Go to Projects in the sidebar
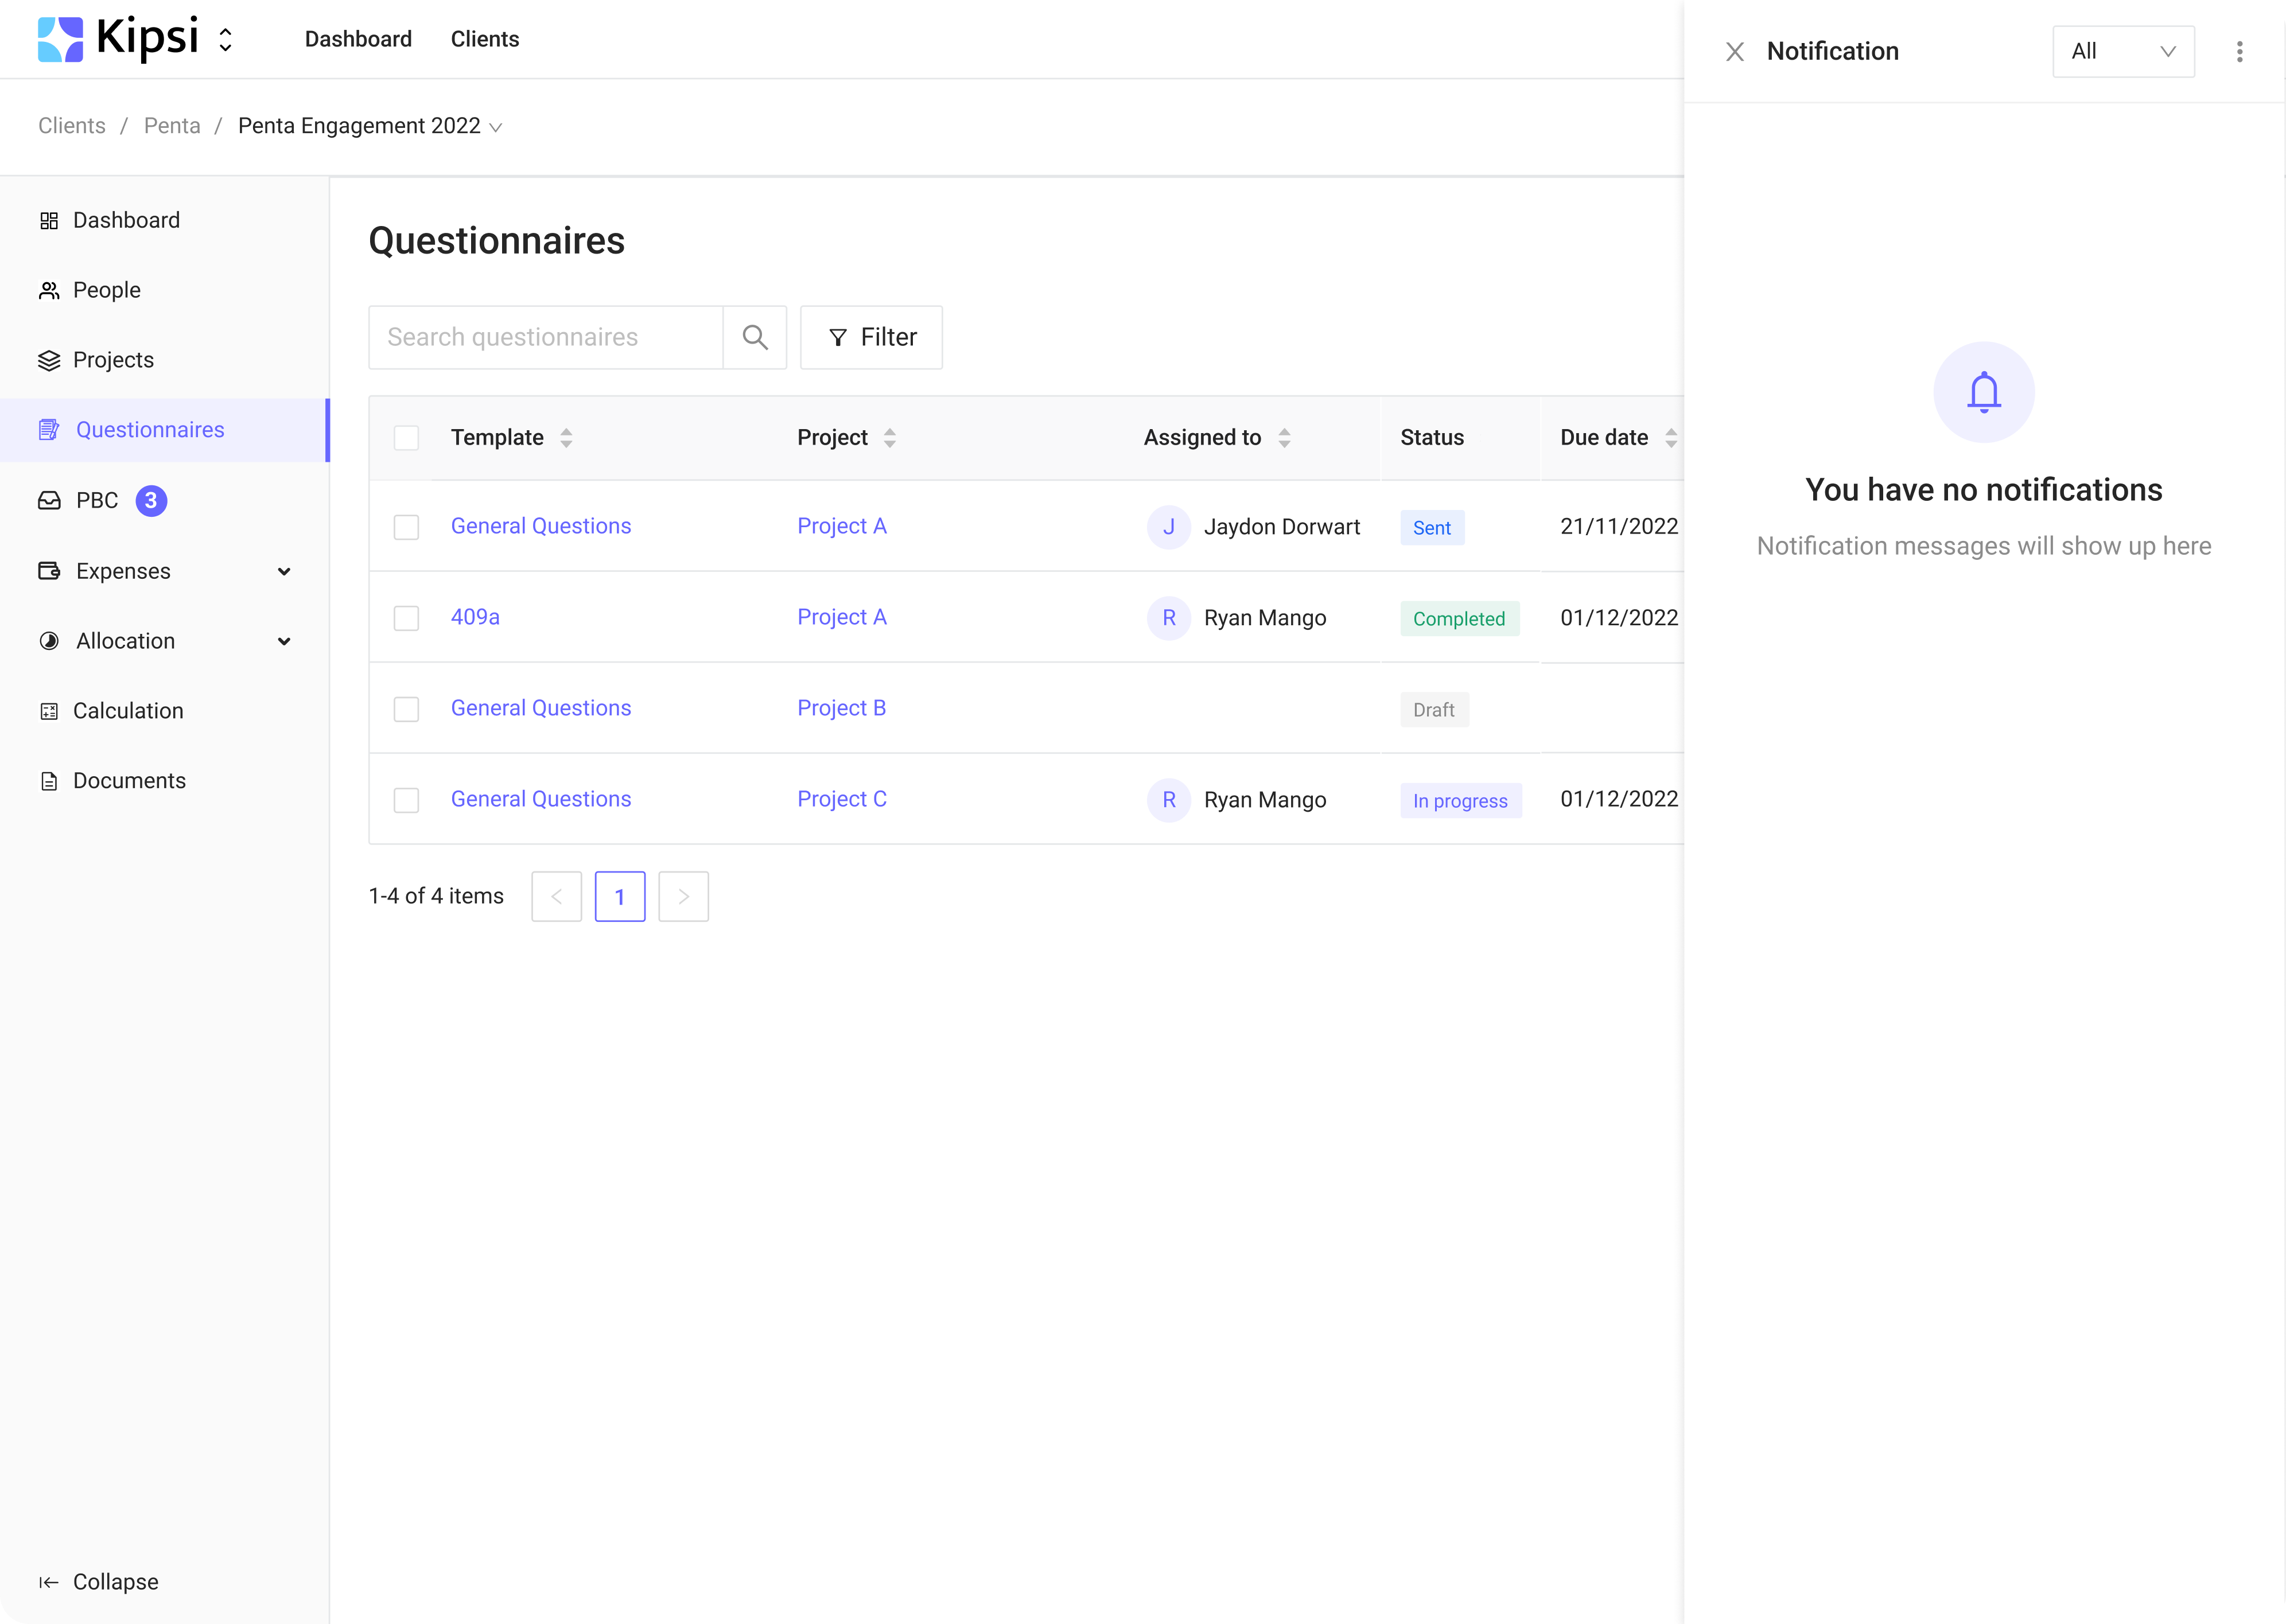 point(113,360)
